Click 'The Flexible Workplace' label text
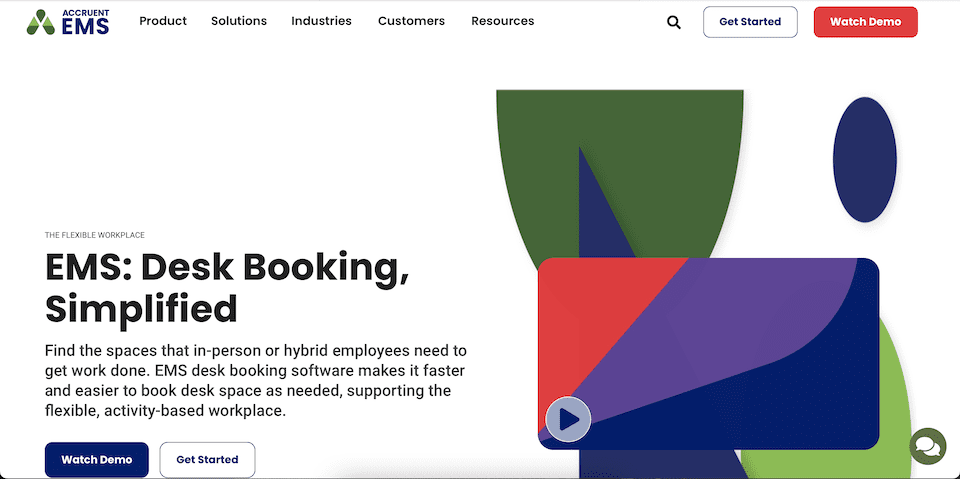The image size is (960, 479). 95,235
